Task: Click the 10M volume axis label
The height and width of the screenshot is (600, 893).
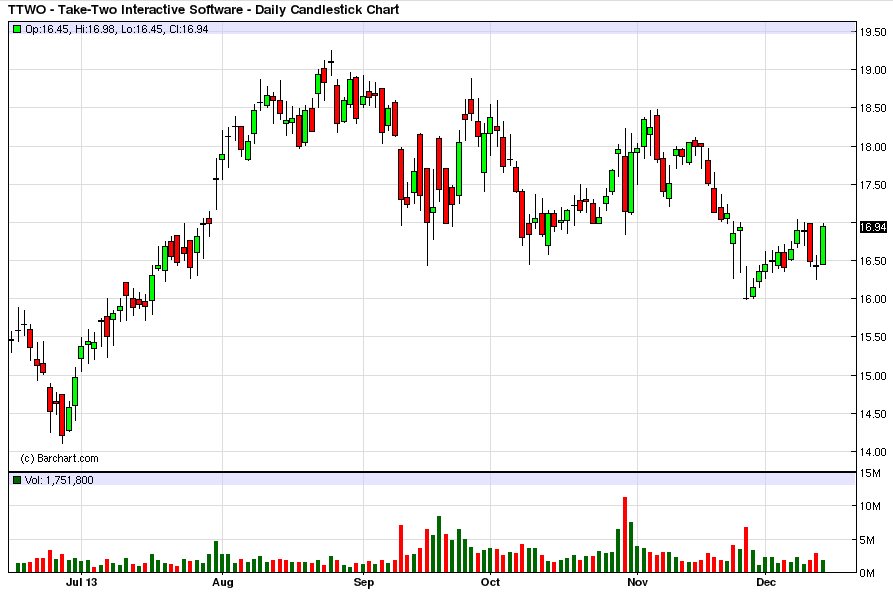Action: pyautogui.click(x=871, y=506)
